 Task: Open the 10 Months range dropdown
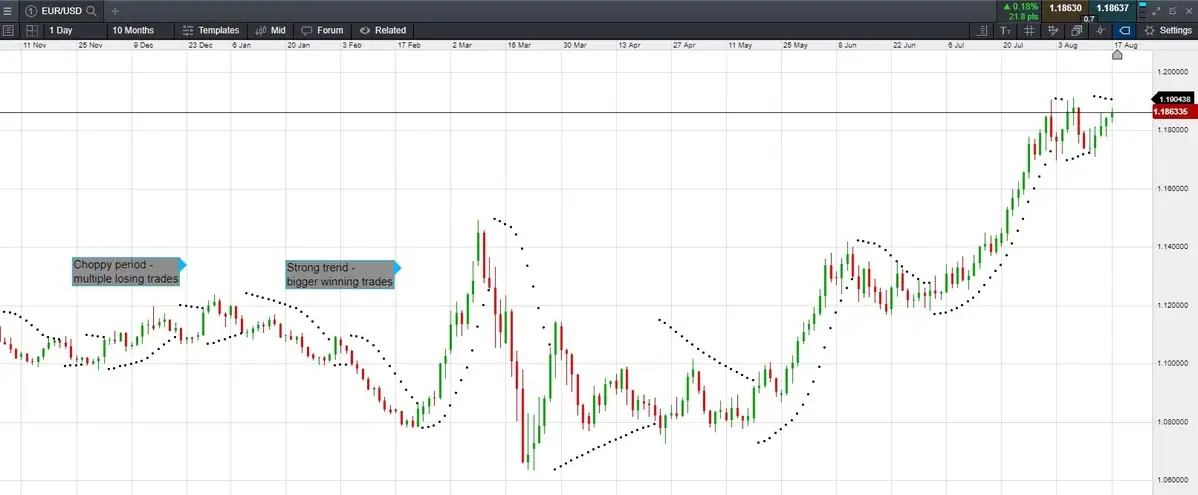tap(140, 30)
